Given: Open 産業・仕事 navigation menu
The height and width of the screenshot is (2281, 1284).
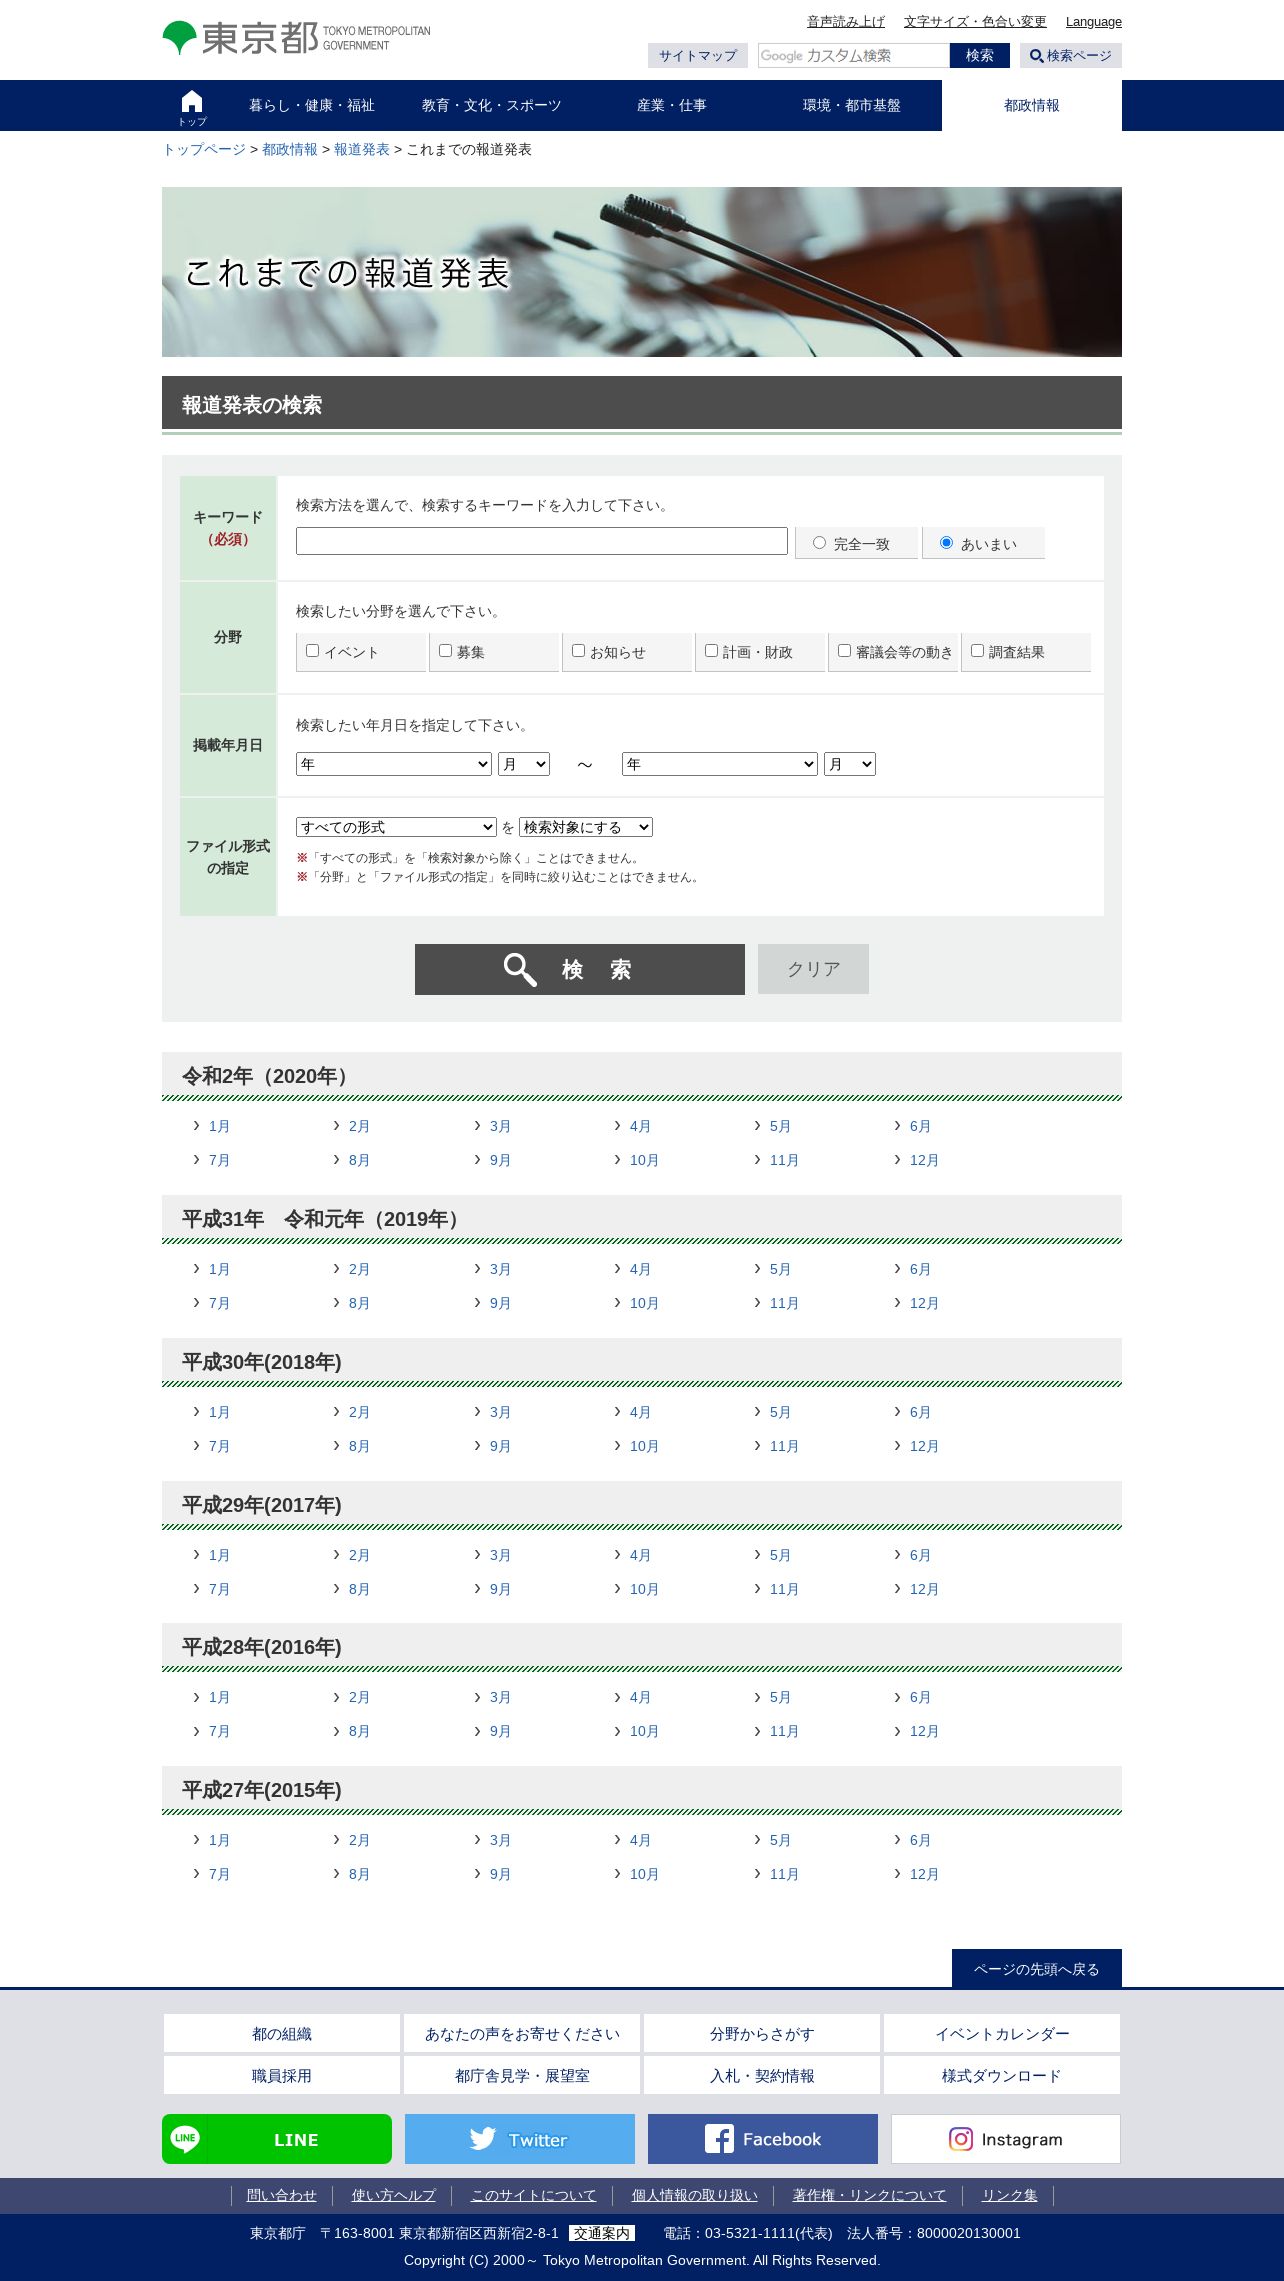Looking at the screenshot, I should (x=672, y=106).
